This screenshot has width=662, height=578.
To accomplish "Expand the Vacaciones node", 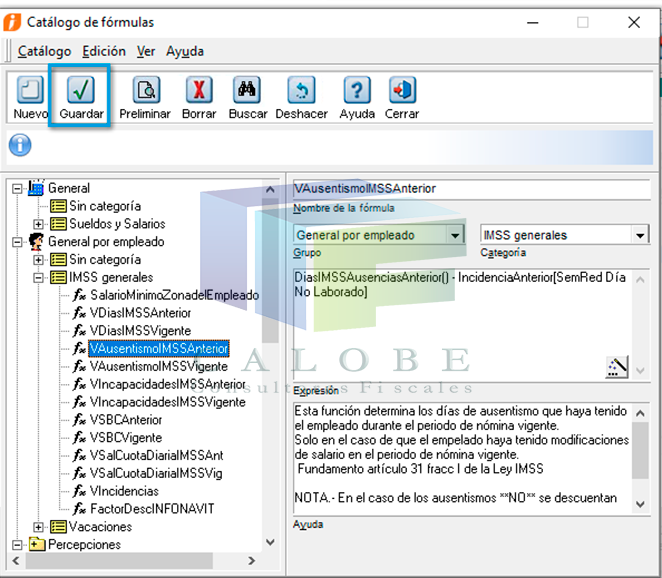I will (38, 527).
